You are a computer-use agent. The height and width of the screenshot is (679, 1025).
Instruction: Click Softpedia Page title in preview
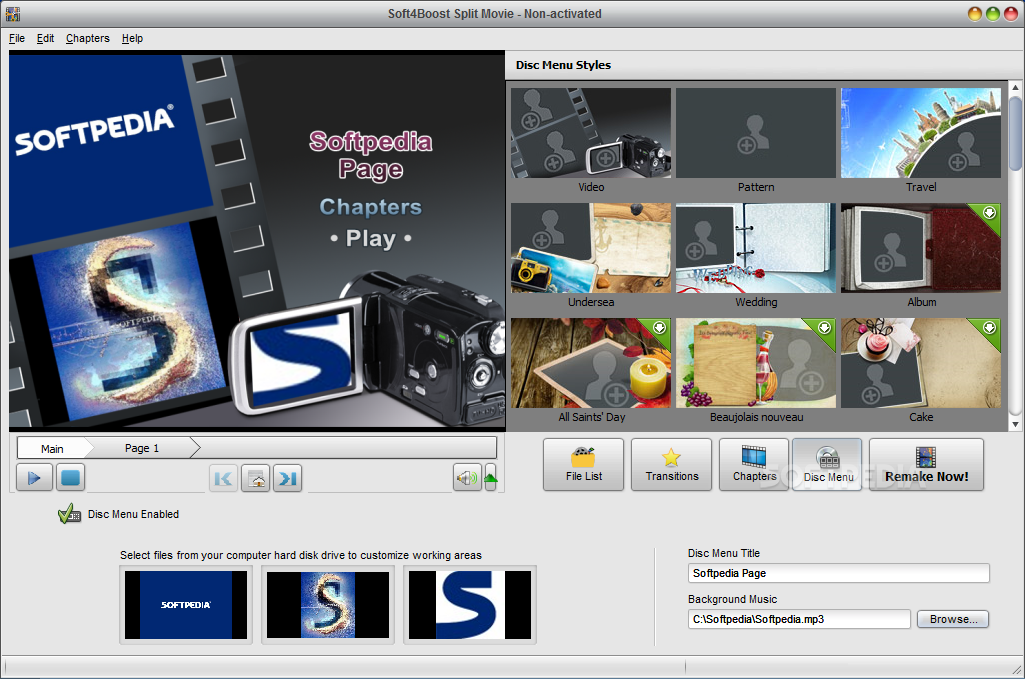[x=371, y=155]
